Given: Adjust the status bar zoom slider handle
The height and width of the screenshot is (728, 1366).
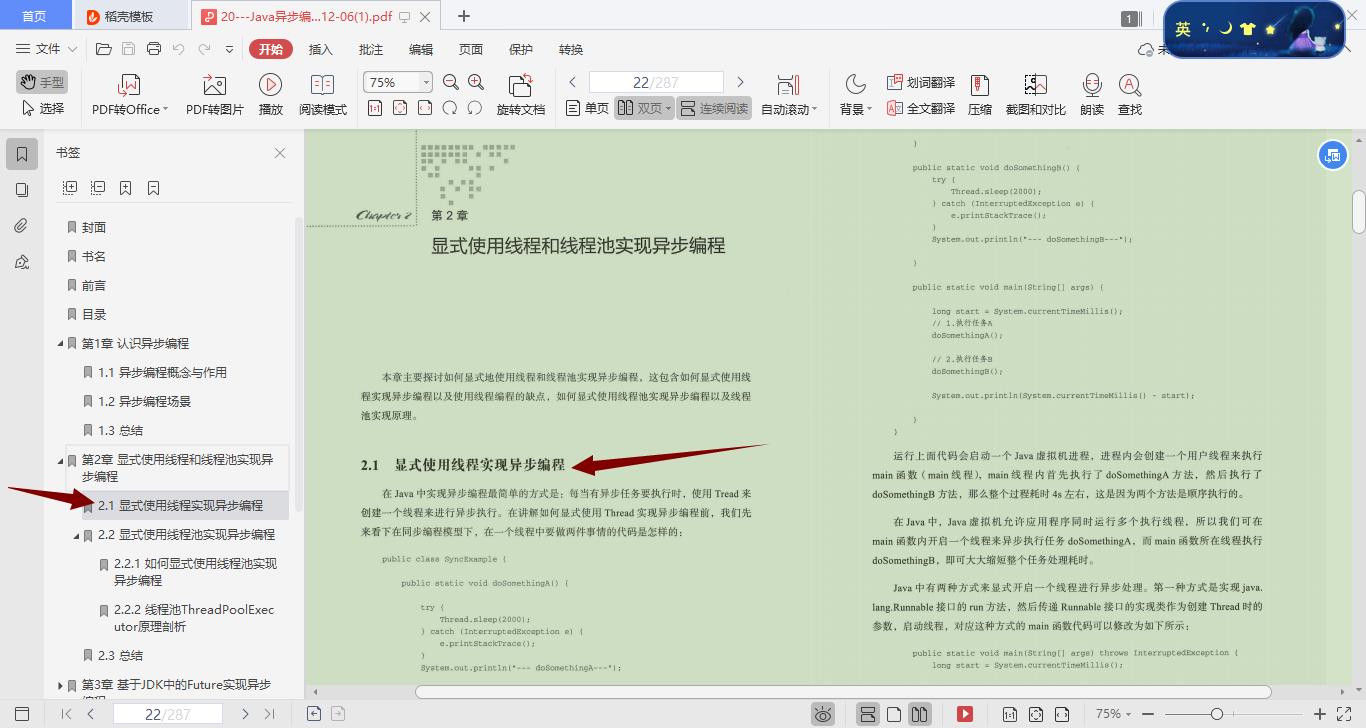Looking at the screenshot, I should 1217,714.
